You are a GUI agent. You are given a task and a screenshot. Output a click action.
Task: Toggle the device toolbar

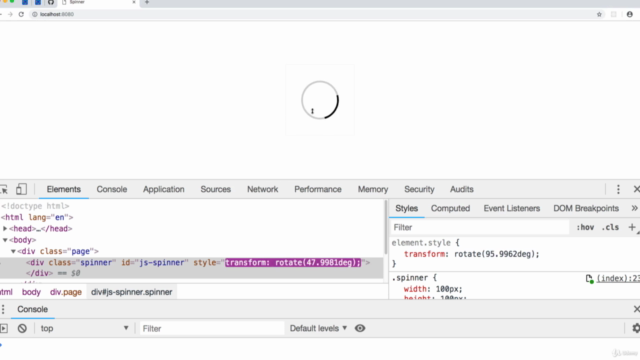click(x=21, y=189)
